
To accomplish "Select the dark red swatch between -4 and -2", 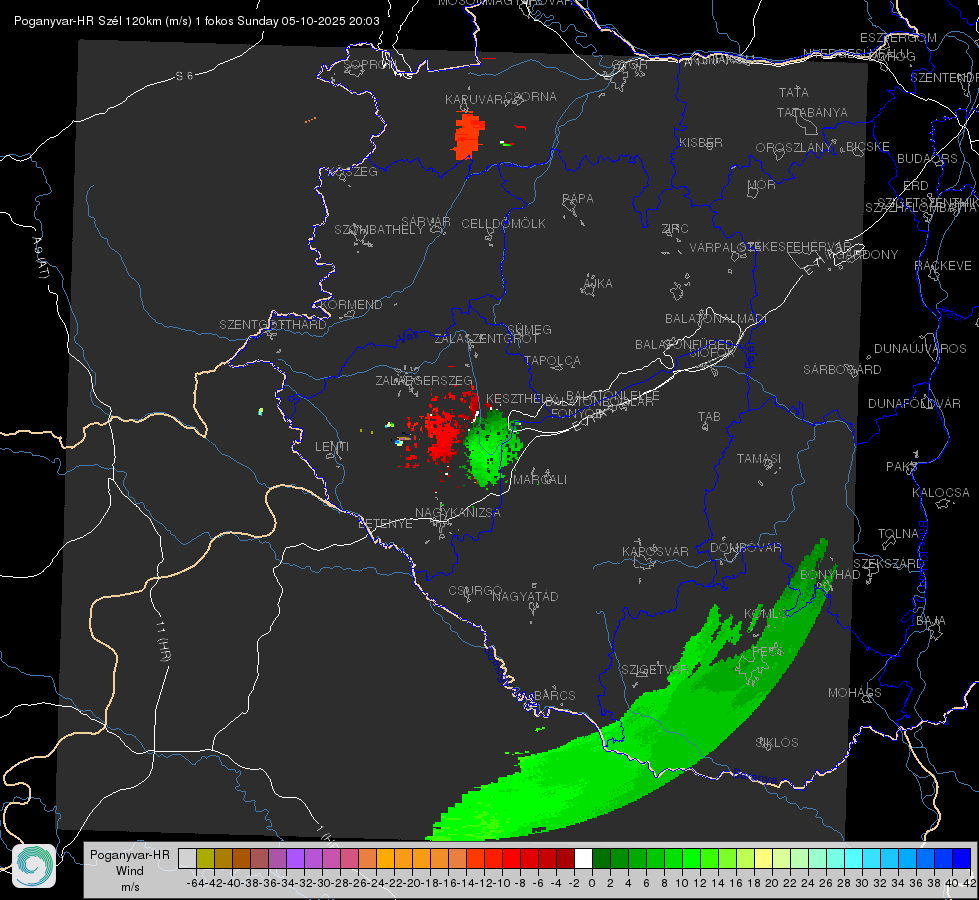I will pyautogui.click(x=565, y=858).
